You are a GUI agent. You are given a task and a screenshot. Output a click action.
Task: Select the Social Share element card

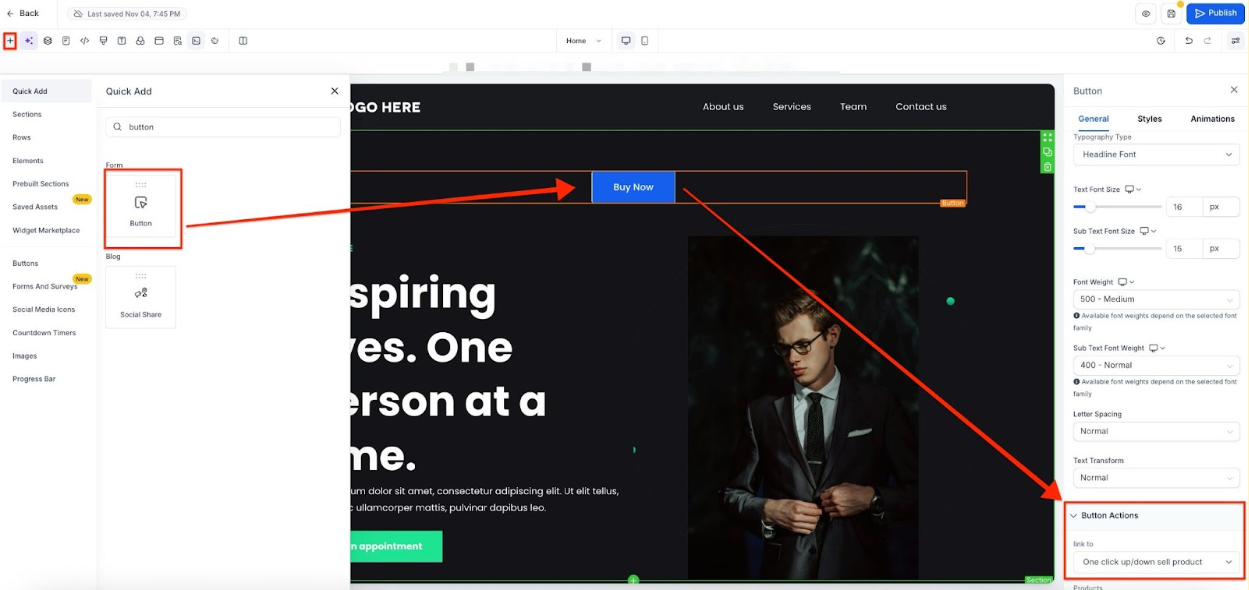[141, 297]
